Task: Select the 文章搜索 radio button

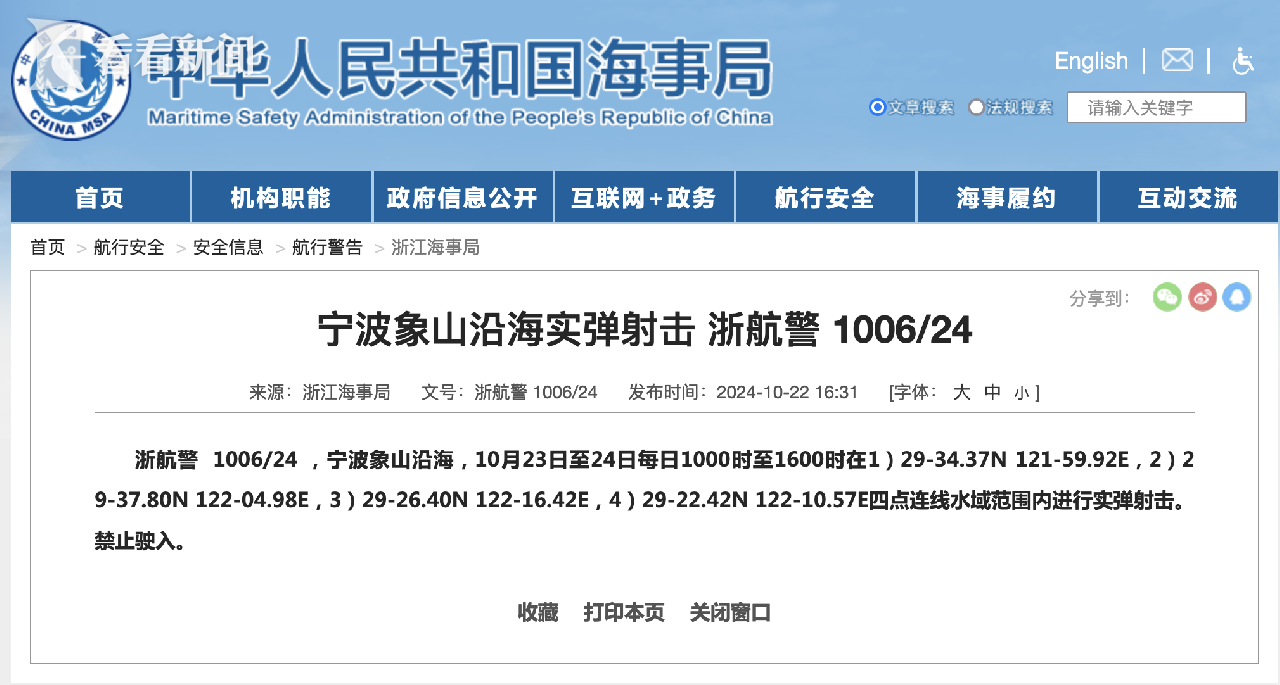Action: pos(878,107)
